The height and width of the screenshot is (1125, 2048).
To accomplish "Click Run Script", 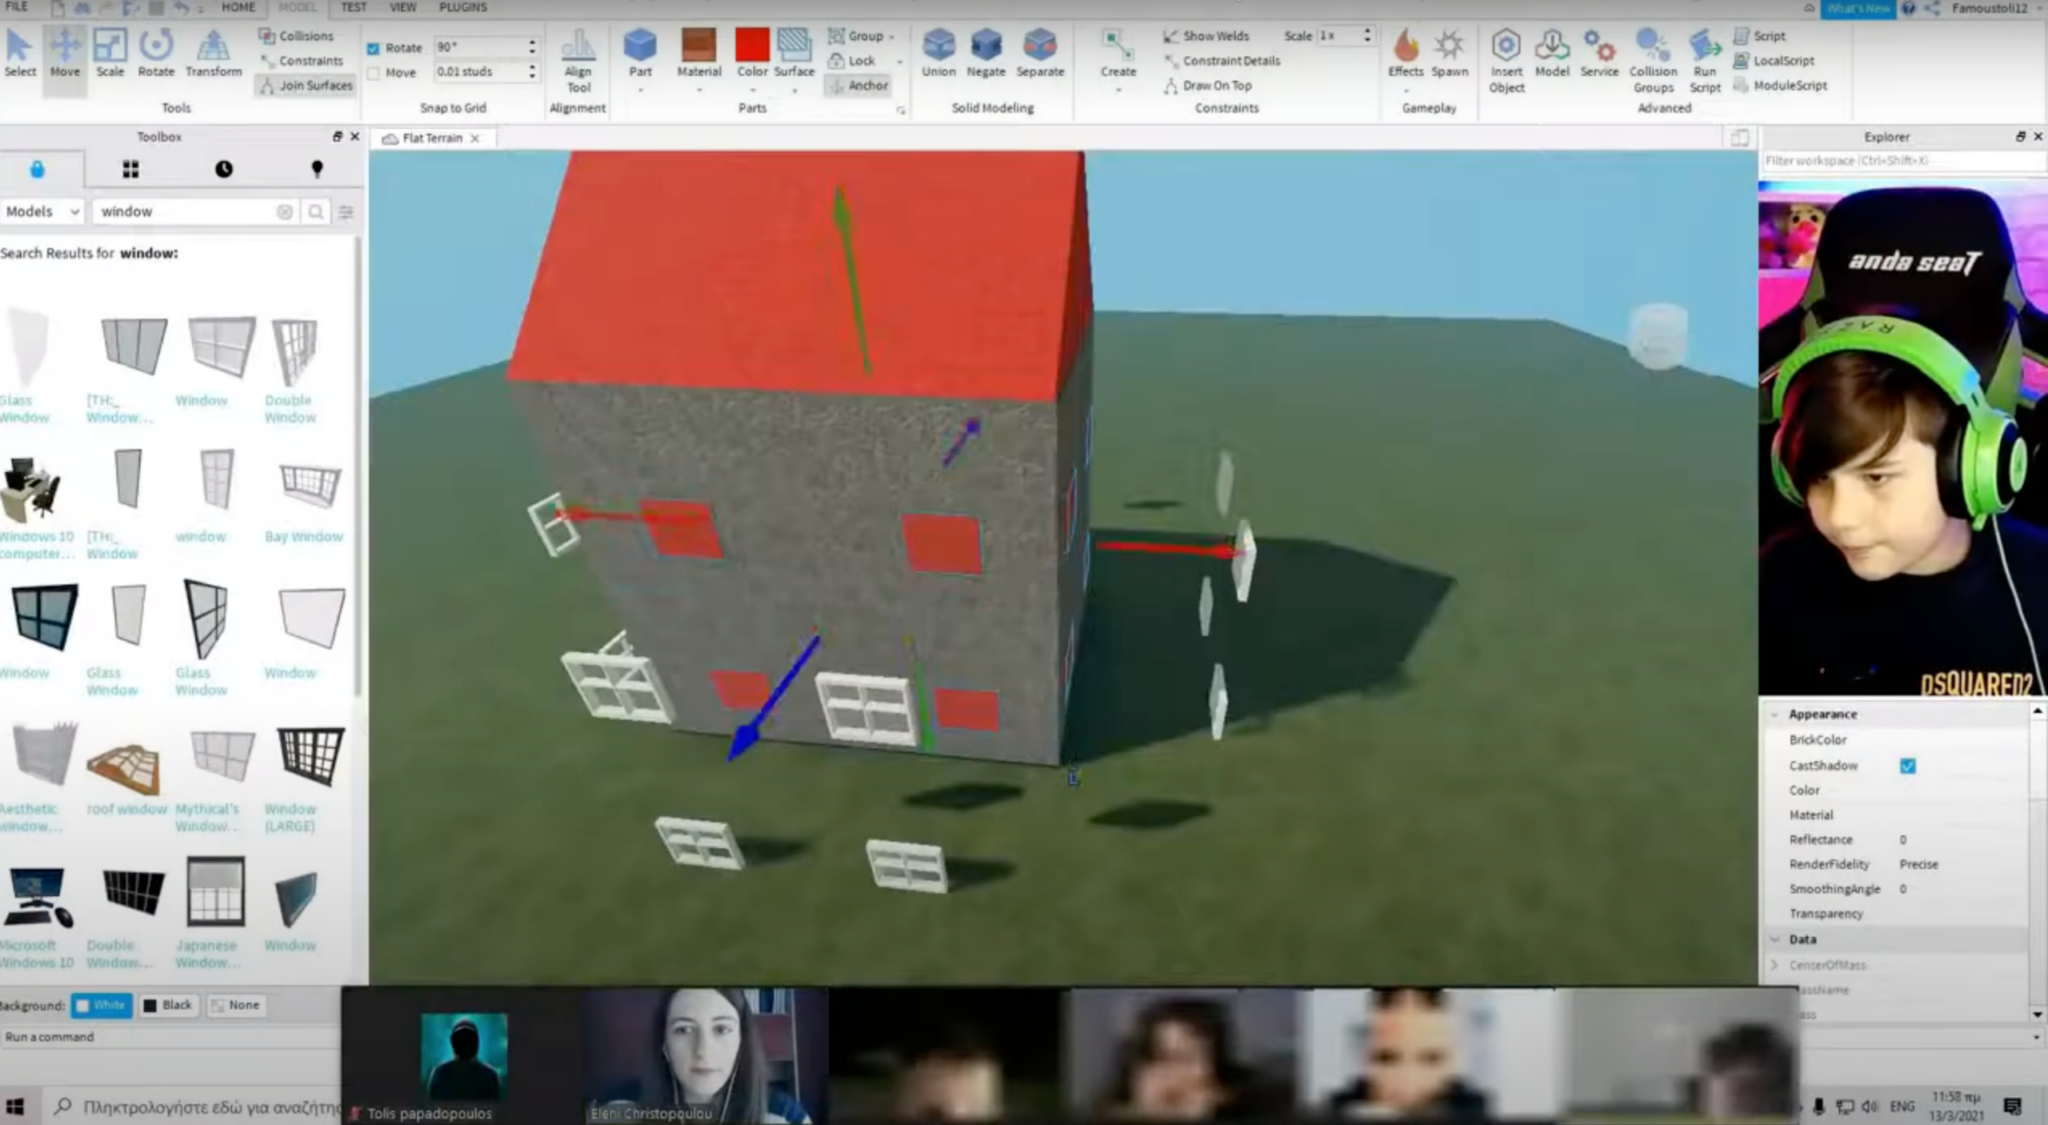I will pyautogui.click(x=1705, y=61).
